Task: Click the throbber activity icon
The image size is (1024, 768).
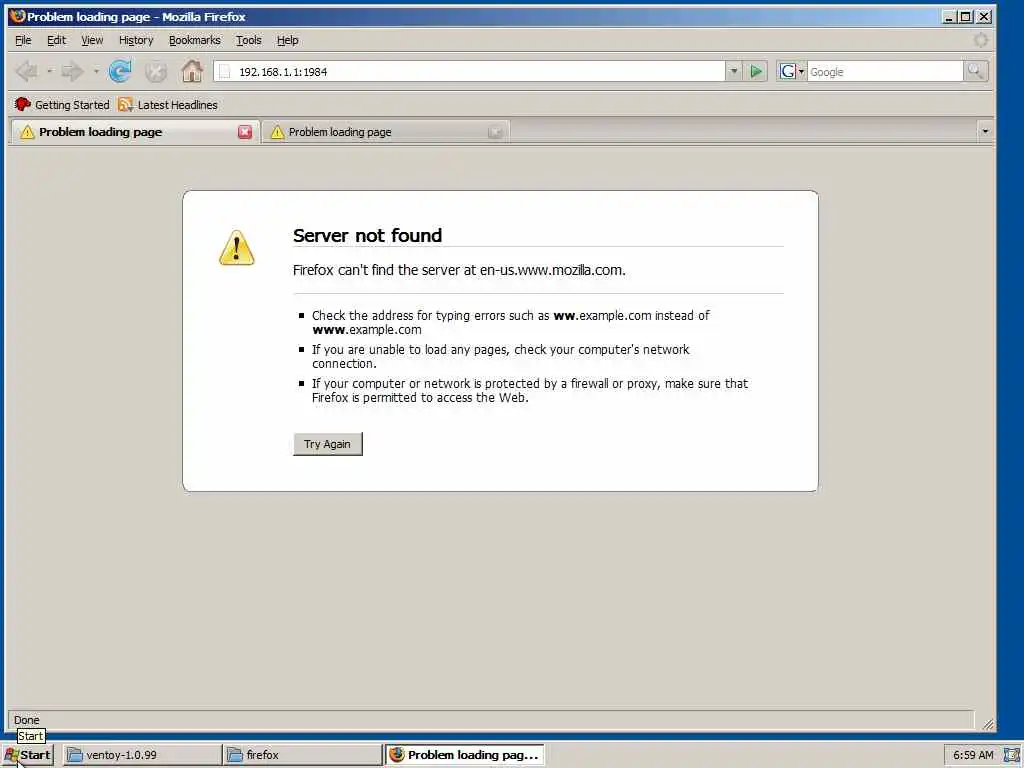Action: [980, 40]
